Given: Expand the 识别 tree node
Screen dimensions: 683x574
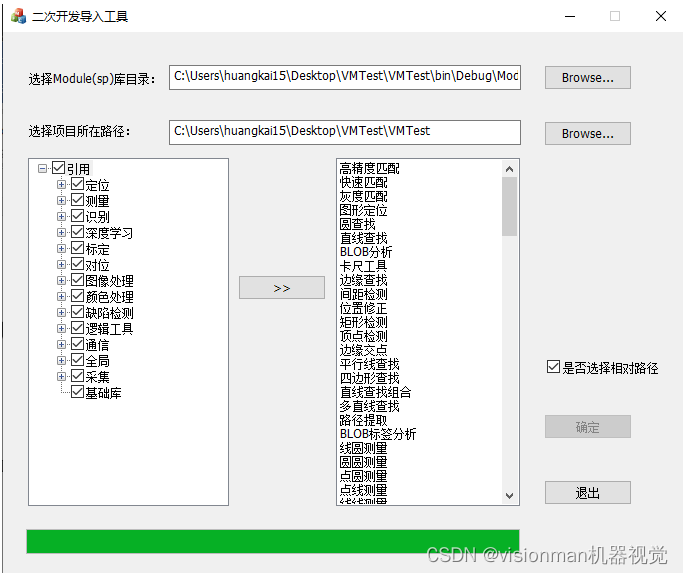Looking at the screenshot, I should [61, 216].
